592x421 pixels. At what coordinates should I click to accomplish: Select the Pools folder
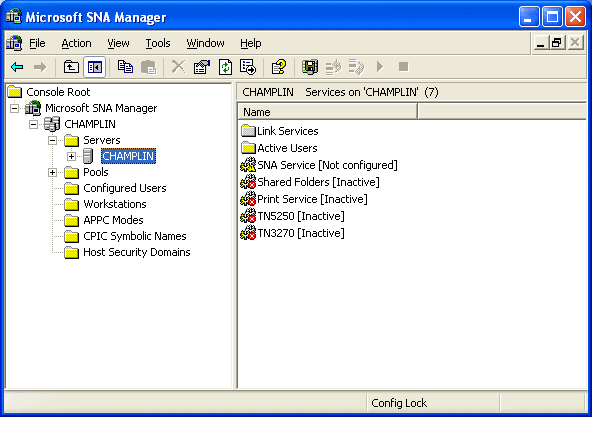click(x=96, y=173)
